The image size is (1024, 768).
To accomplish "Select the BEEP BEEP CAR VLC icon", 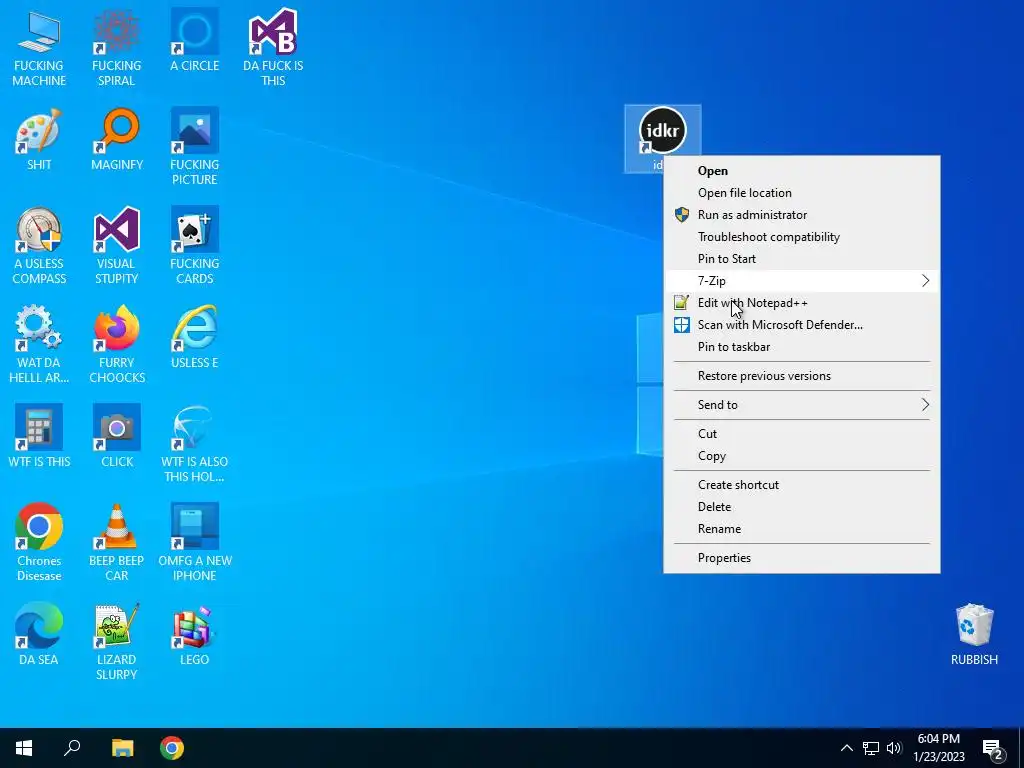I will coord(116,528).
